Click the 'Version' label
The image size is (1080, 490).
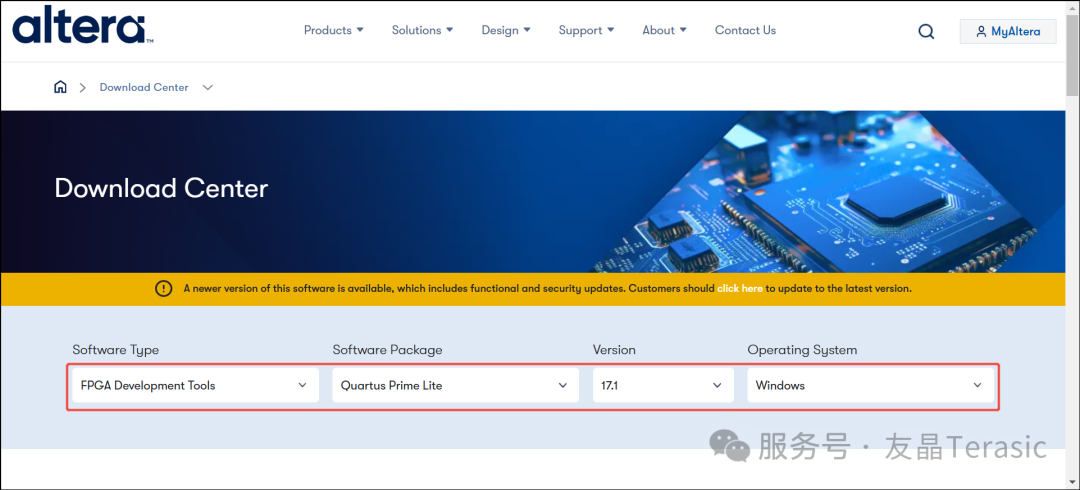tap(614, 350)
